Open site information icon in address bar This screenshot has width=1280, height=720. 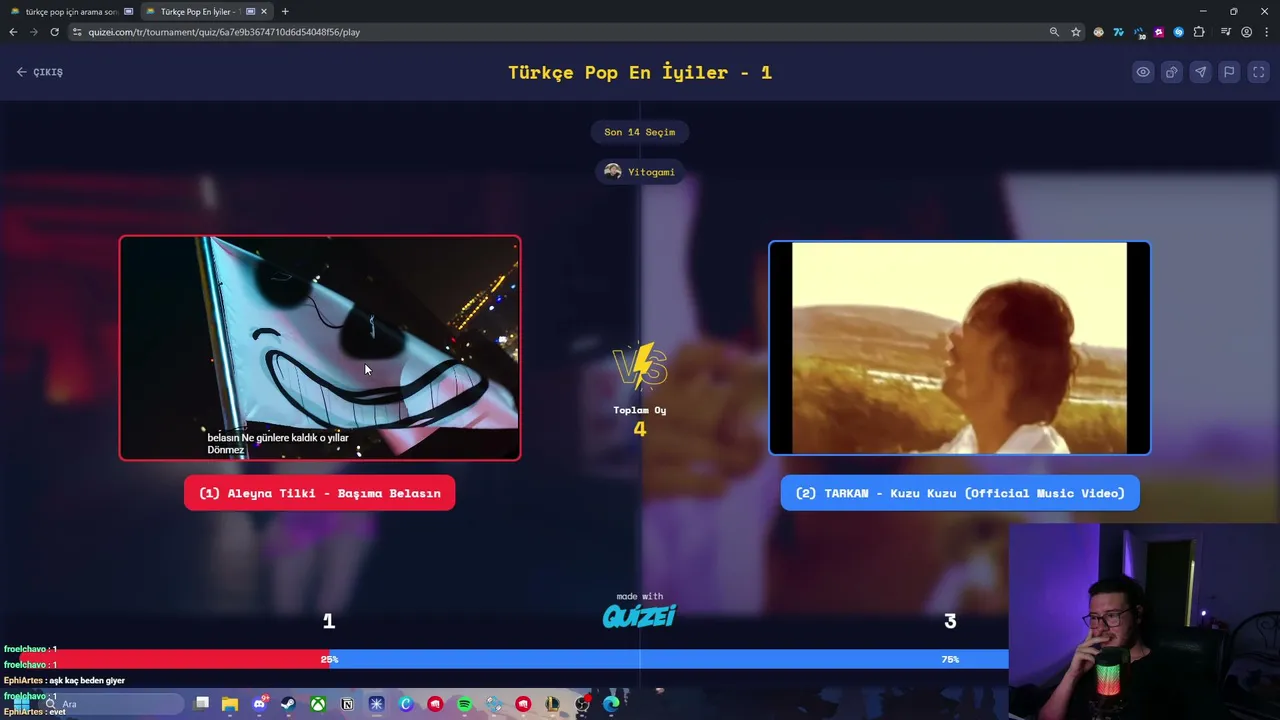[x=78, y=32]
